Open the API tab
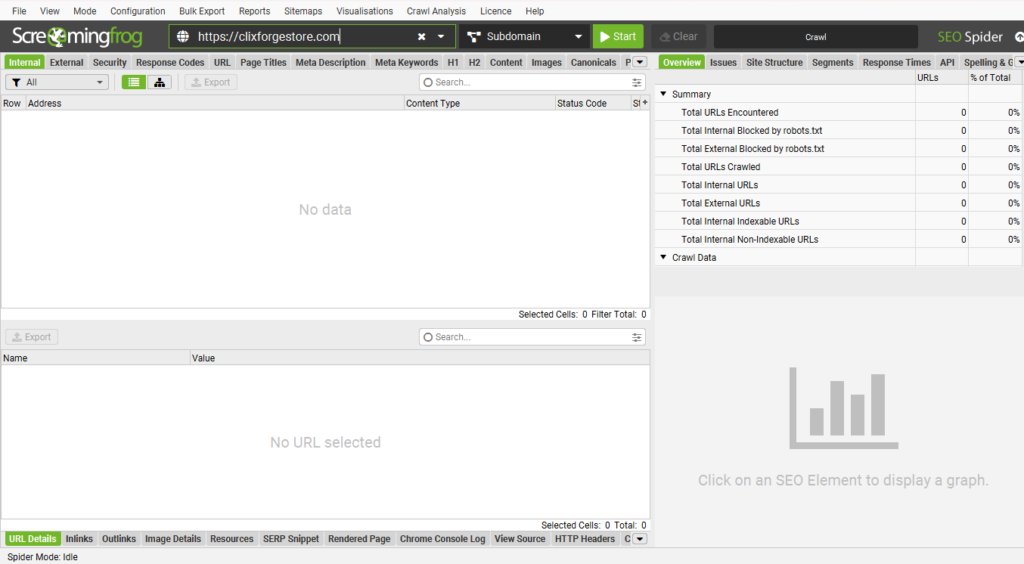The height and width of the screenshot is (564, 1024). click(947, 62)
